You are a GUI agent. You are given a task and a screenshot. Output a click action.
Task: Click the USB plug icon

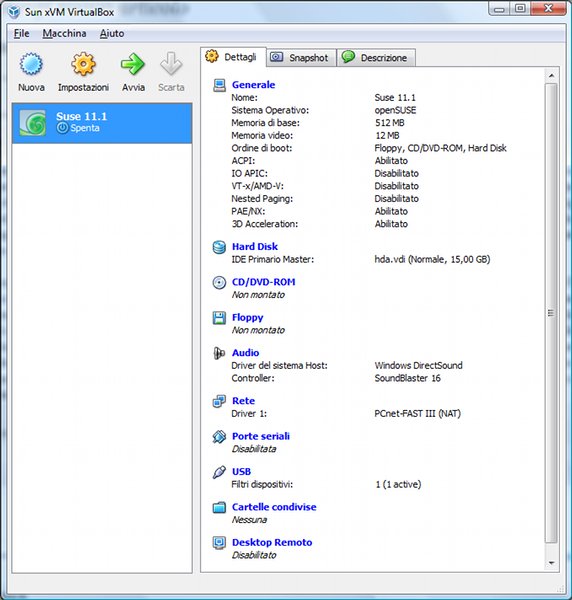tap(219, 472)
